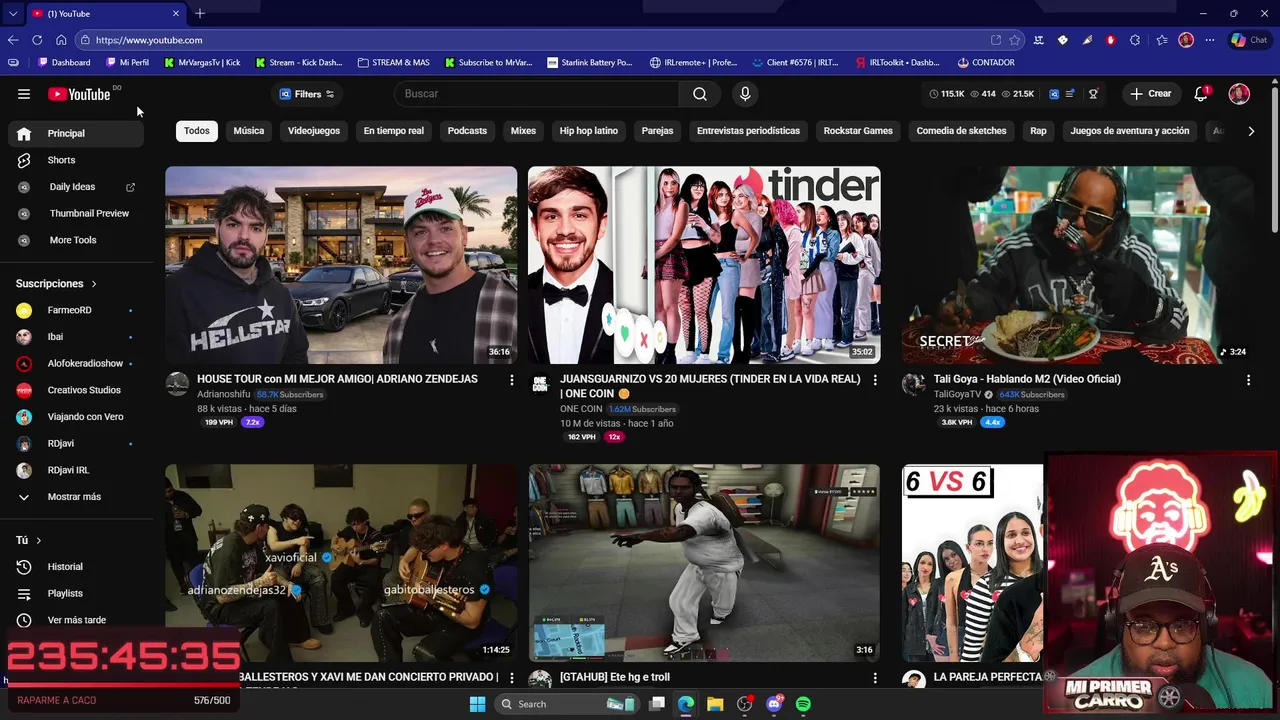Go to YouTube home via logo
Viewport: 1280px width, 720px height.
click(79, 94)
